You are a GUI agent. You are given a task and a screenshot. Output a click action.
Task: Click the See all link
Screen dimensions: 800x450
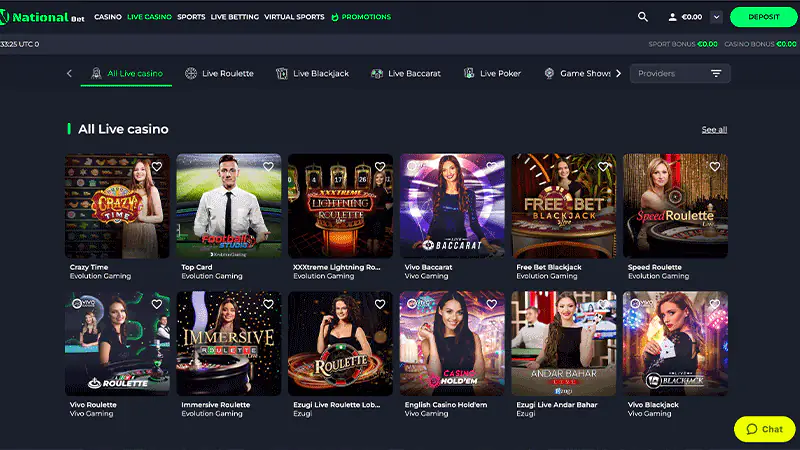pyautogui.click(x=714, y=130)
